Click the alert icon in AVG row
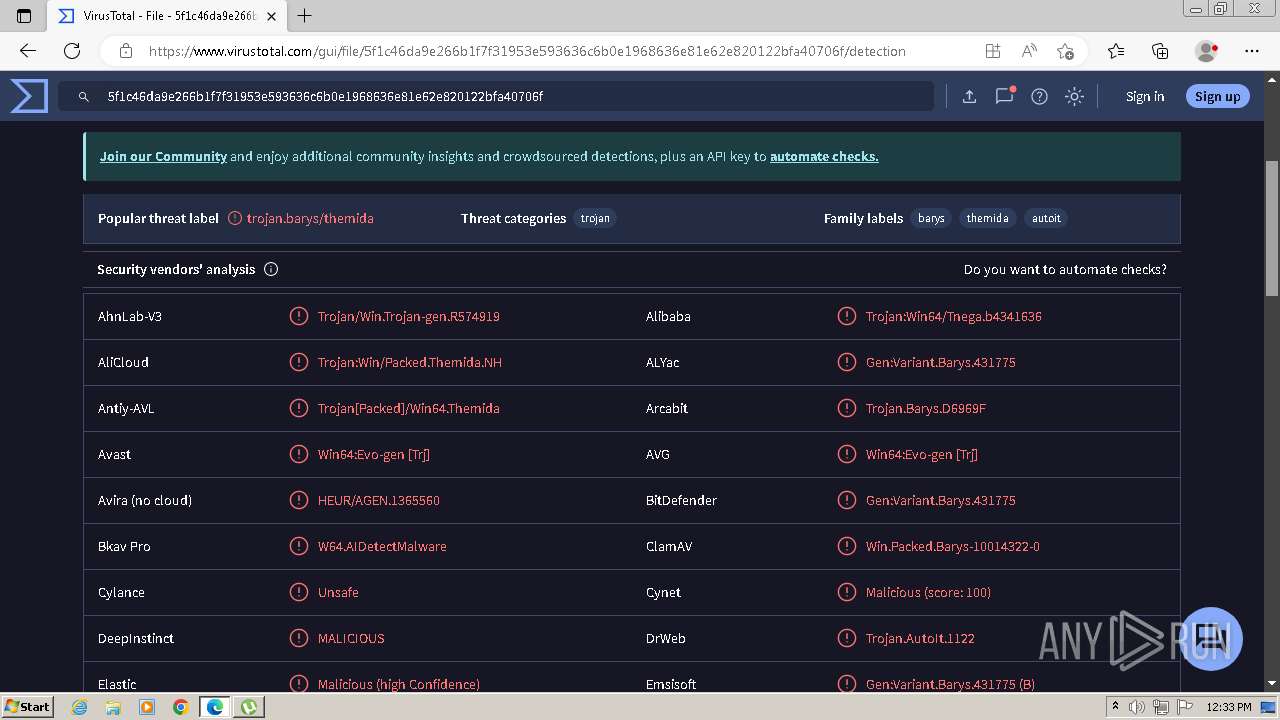This screenshot has width=1280, height=720. (x=846, y=454)
